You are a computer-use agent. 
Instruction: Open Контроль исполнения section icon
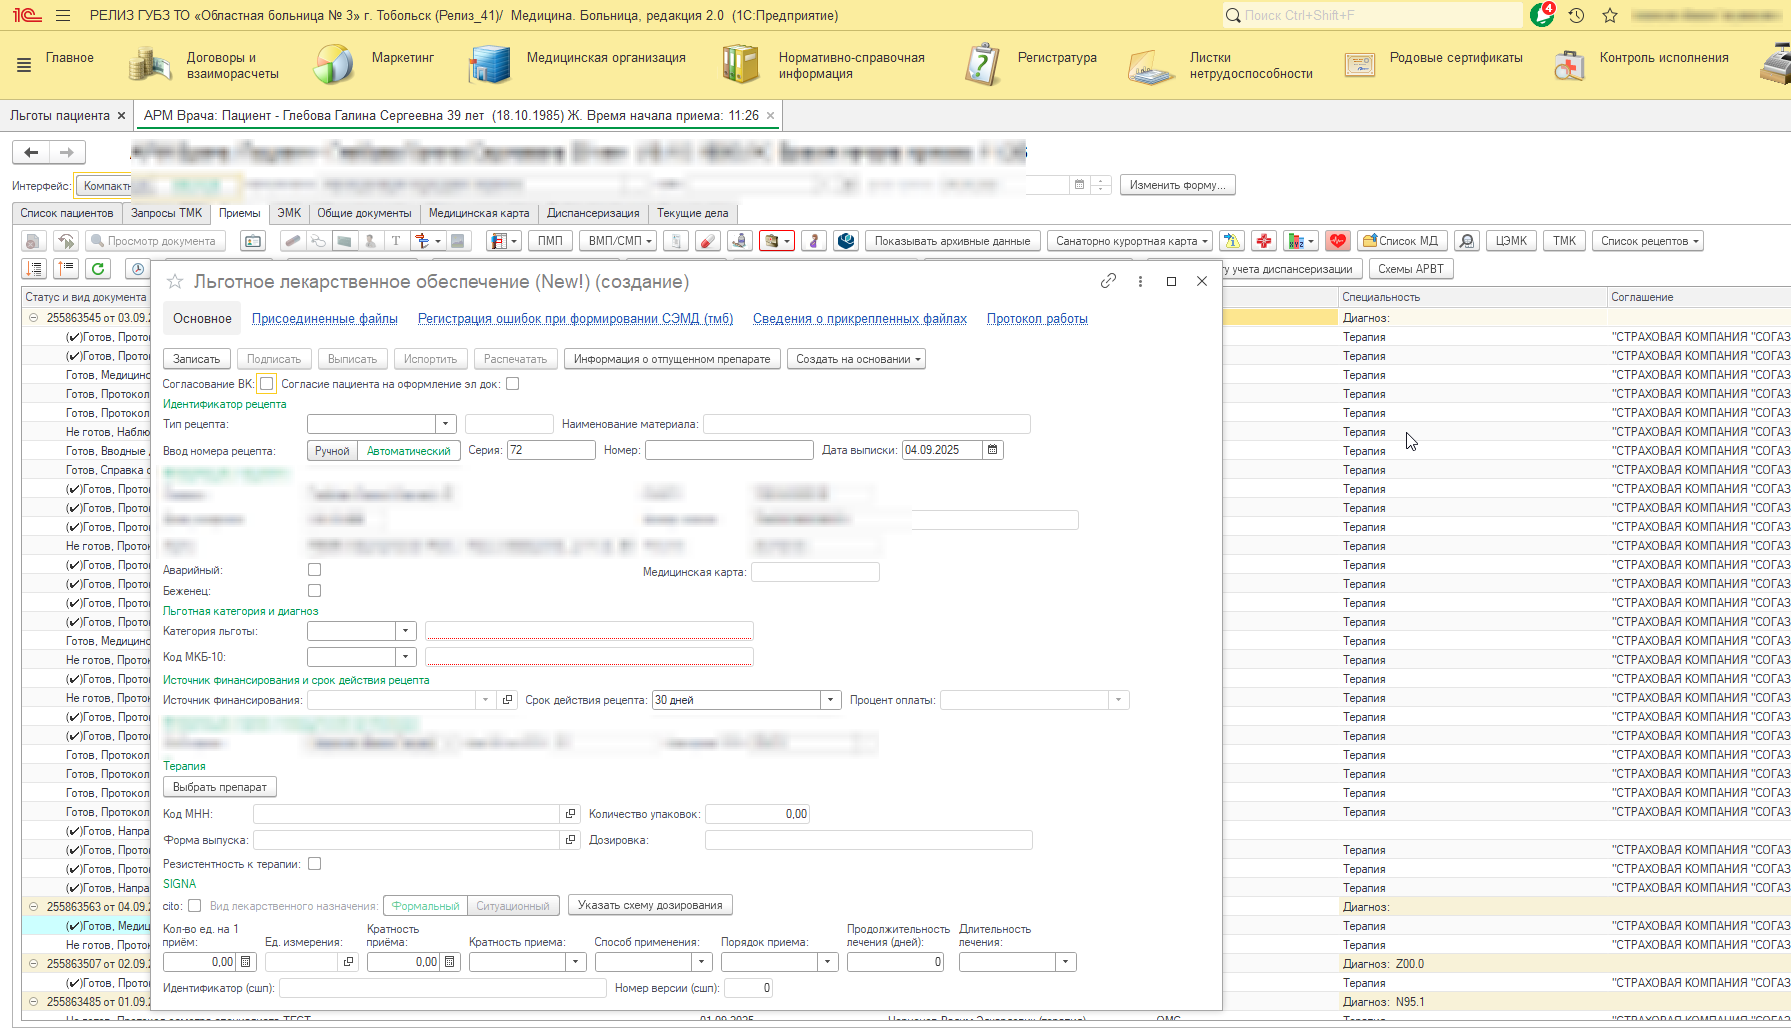1569,66
